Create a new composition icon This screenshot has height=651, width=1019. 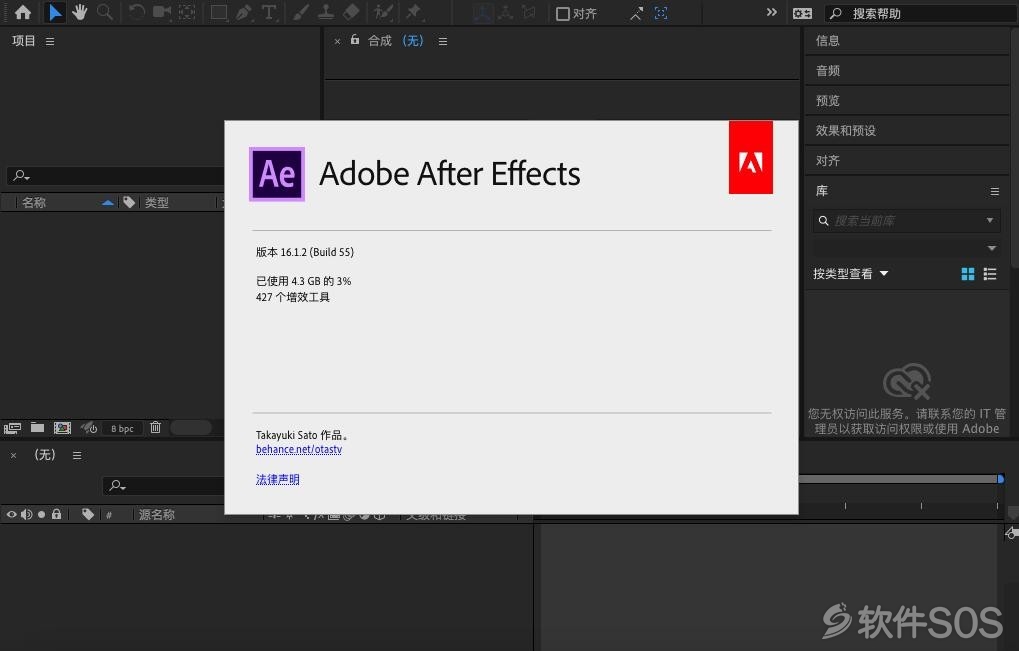[62, 428]
